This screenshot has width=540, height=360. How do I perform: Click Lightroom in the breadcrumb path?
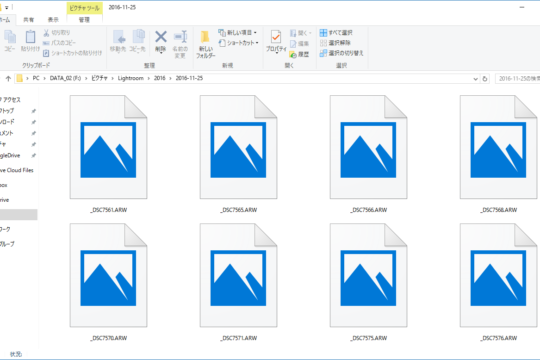pyautogui.click(x=131, y=78)
